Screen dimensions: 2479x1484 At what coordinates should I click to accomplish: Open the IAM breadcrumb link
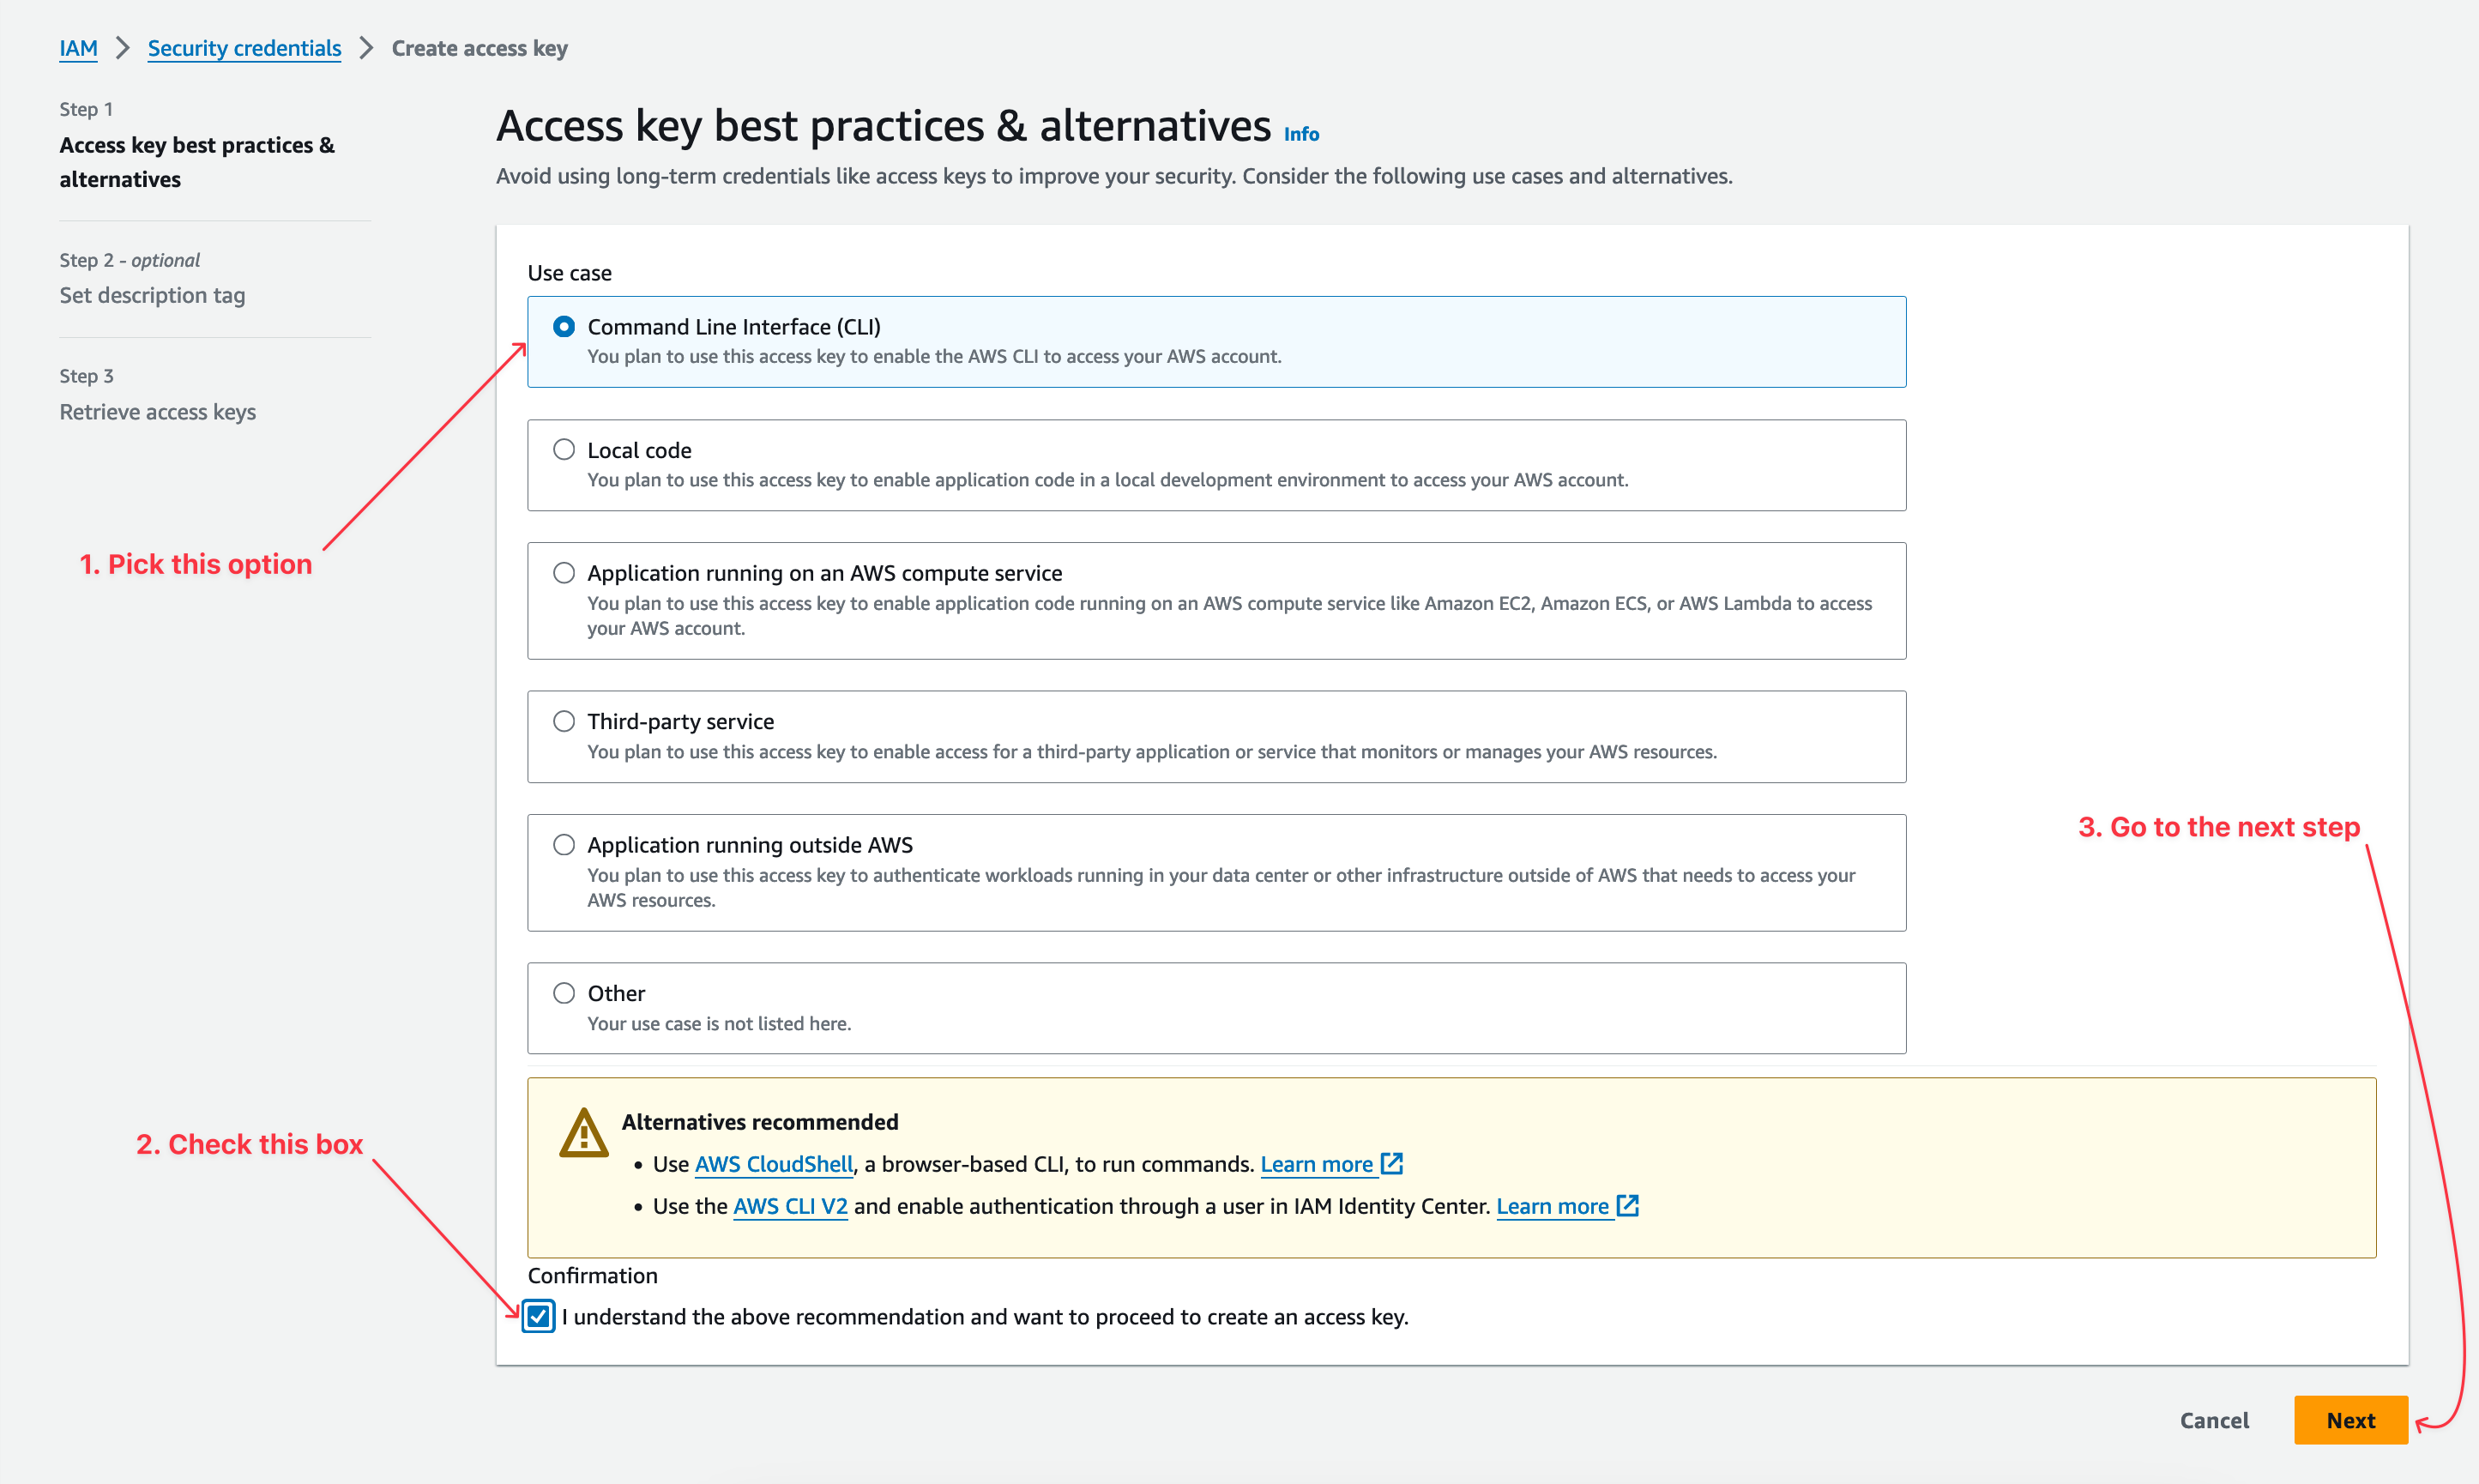click(x=78, y=47)
